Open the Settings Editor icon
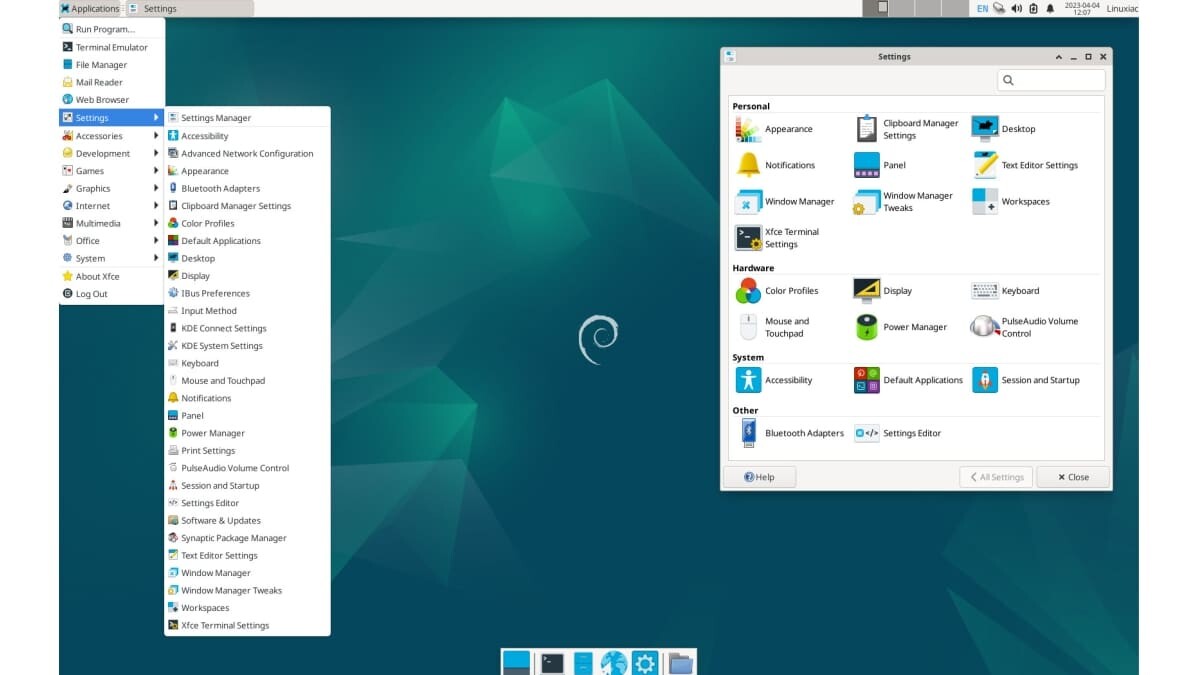Viewport: 1200px width, 675px height. (x=866, y=433)
